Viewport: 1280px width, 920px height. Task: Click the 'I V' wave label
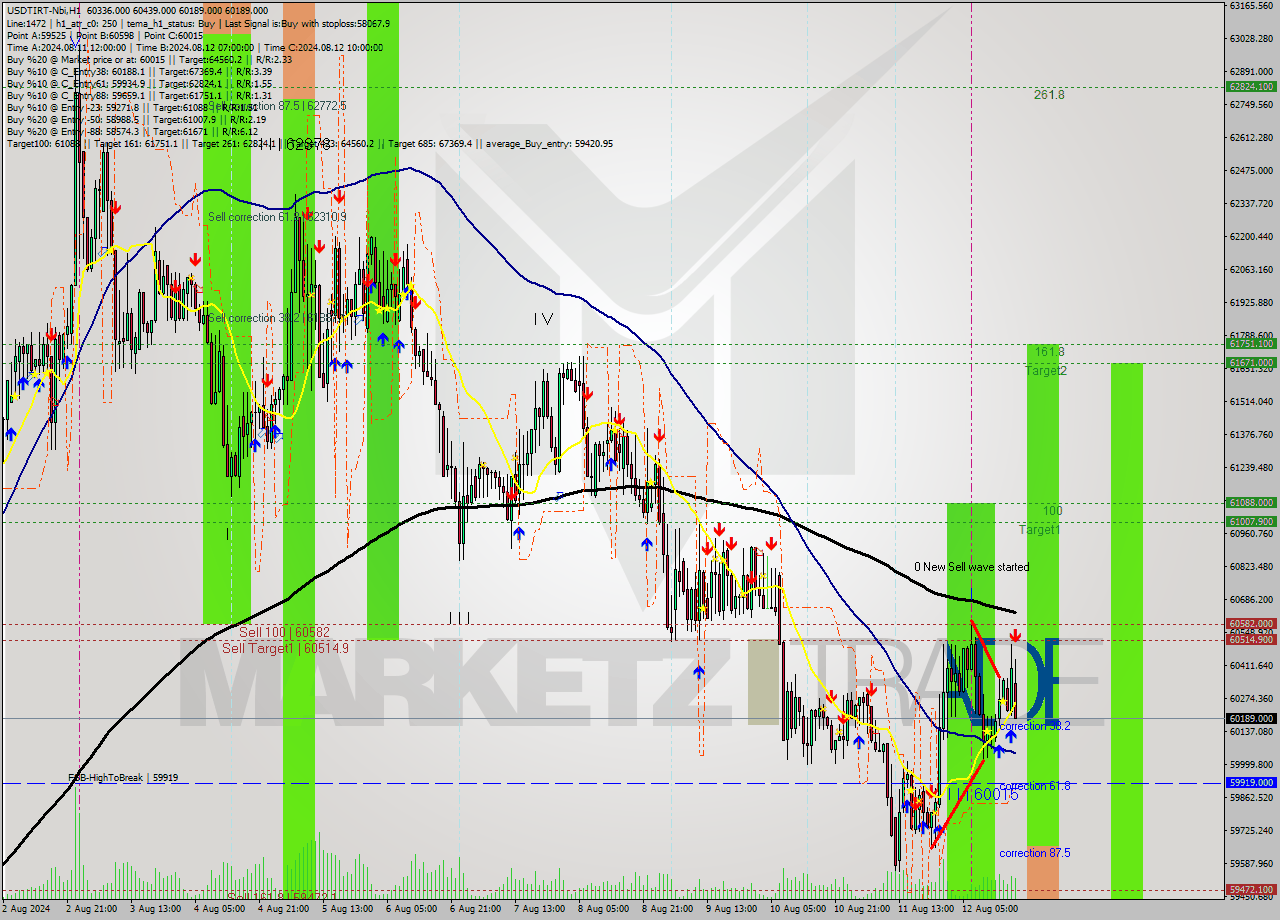543,319
